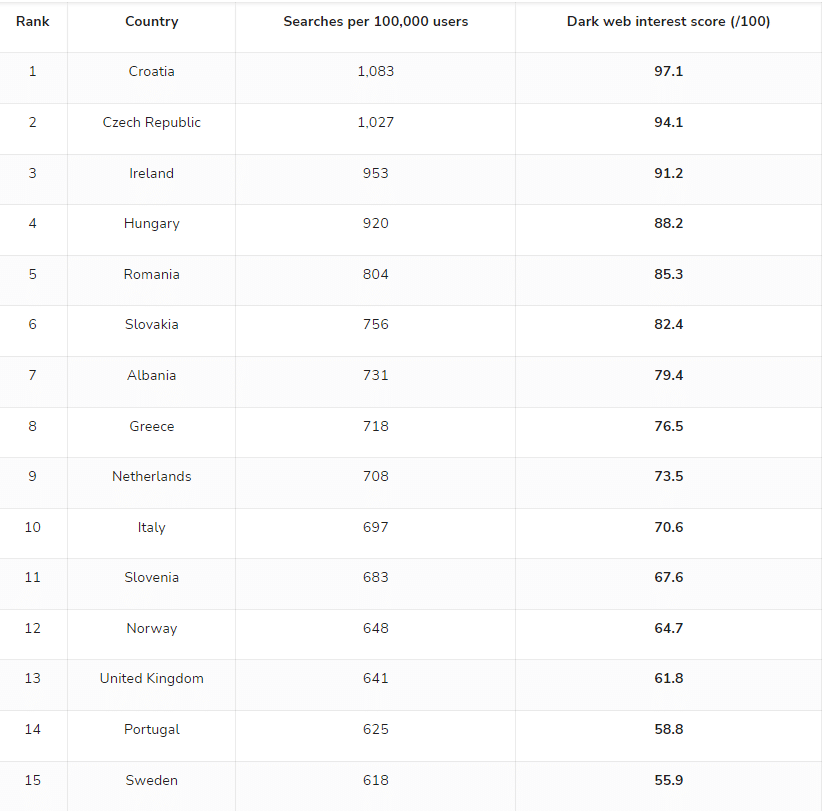Select Romania's score 85.3
The image size is (823, 811).
(x=669, y=274)
